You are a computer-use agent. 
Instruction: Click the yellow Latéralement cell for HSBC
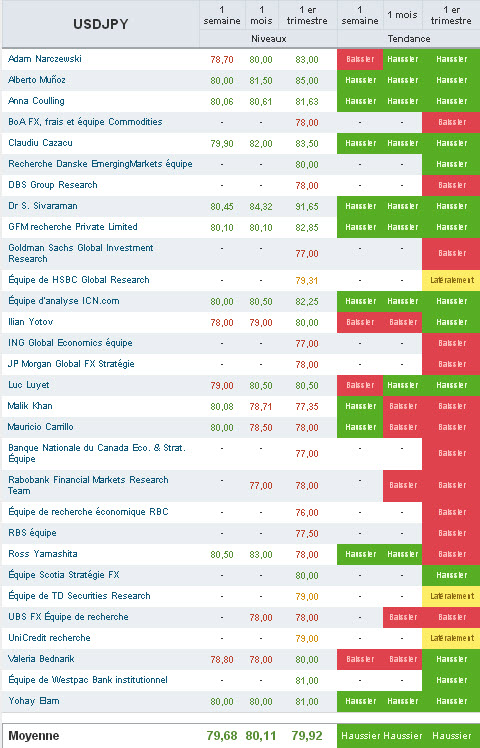pos(451,280)
